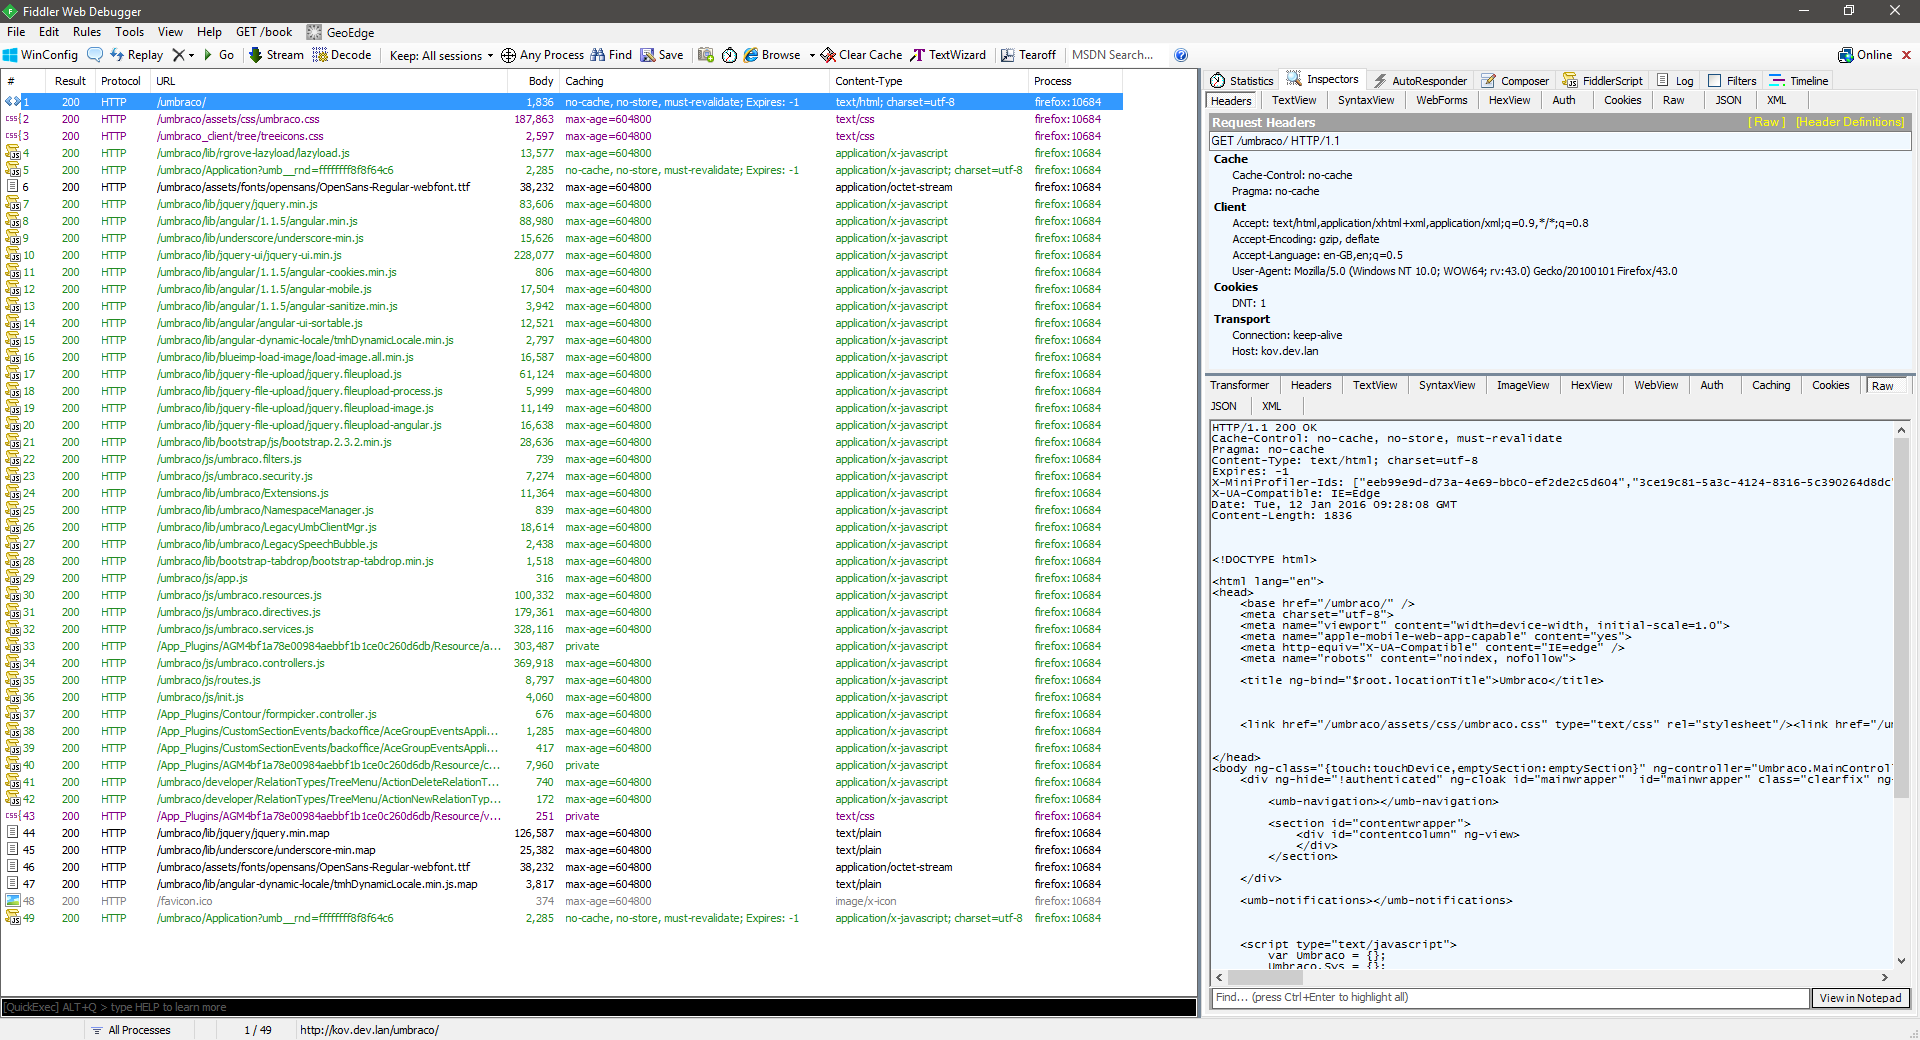This screenshot has width=1920, height=1040.
Task: Open the Log tab
Action: click(x=1676, y=81)
